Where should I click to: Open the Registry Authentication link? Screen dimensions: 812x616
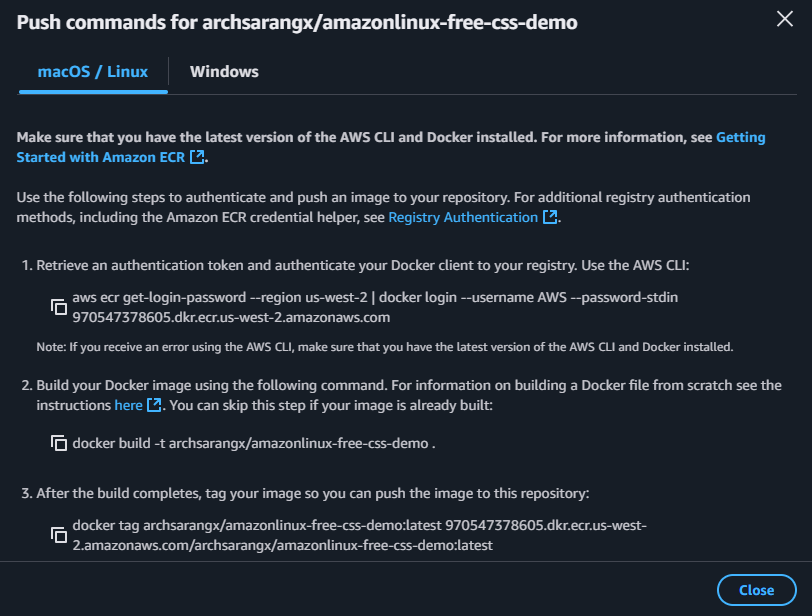[x=463, y=217]
